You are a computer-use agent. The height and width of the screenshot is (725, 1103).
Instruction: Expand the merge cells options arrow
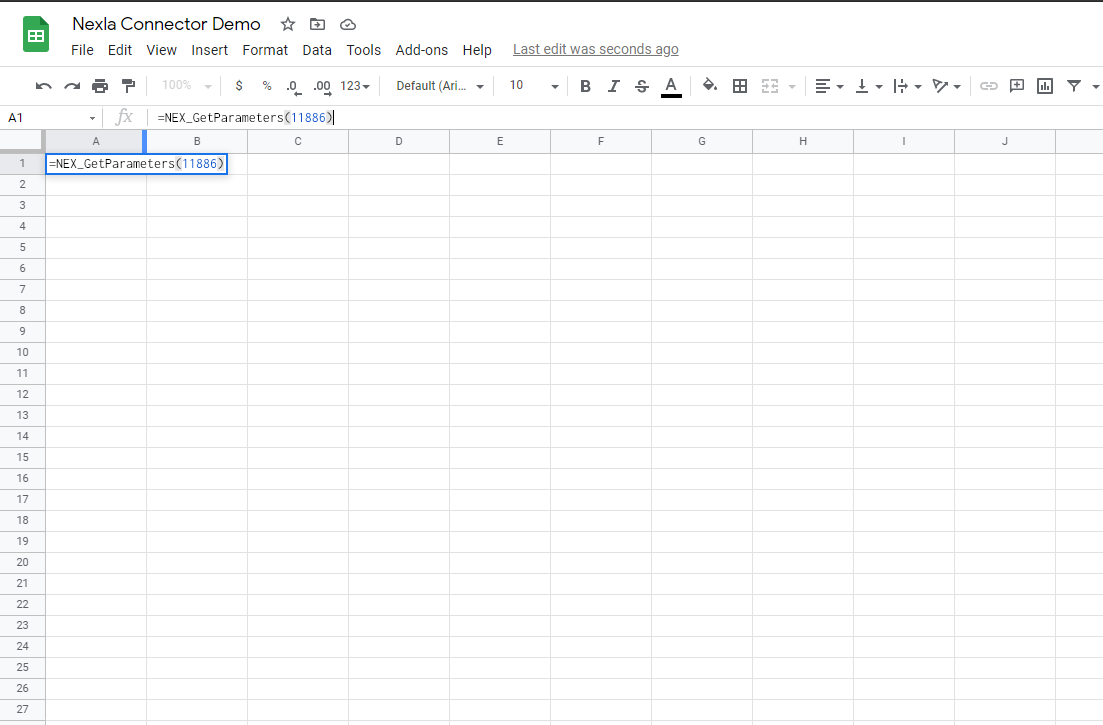(792, 86)
